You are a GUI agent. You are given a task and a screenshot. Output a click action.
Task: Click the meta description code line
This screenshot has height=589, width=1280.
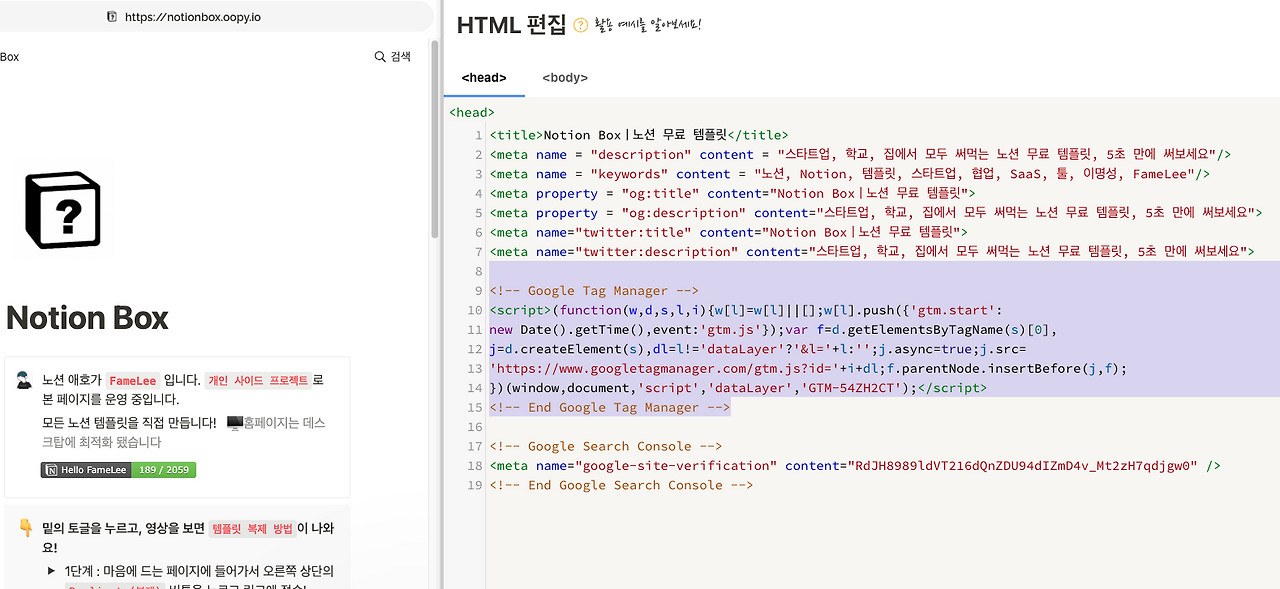click(x=860, y=154)
